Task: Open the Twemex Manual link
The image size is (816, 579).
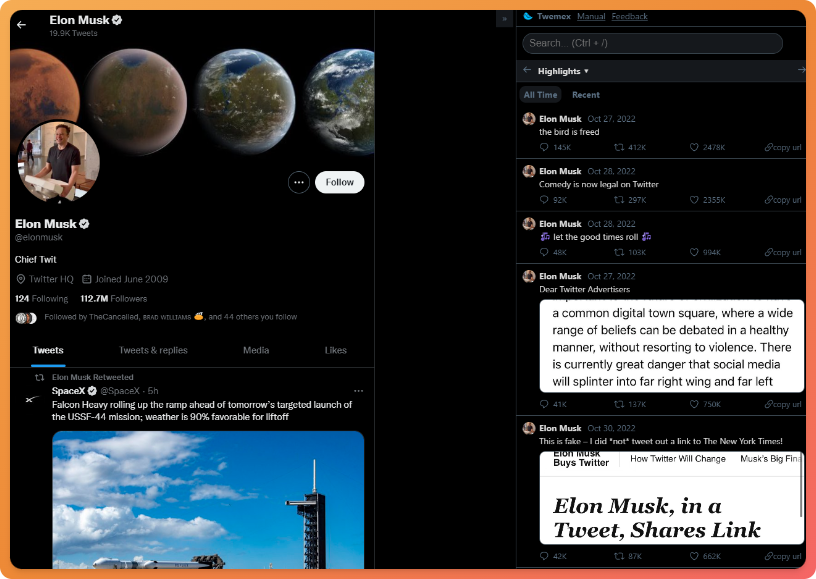Action: pos(591,16)
